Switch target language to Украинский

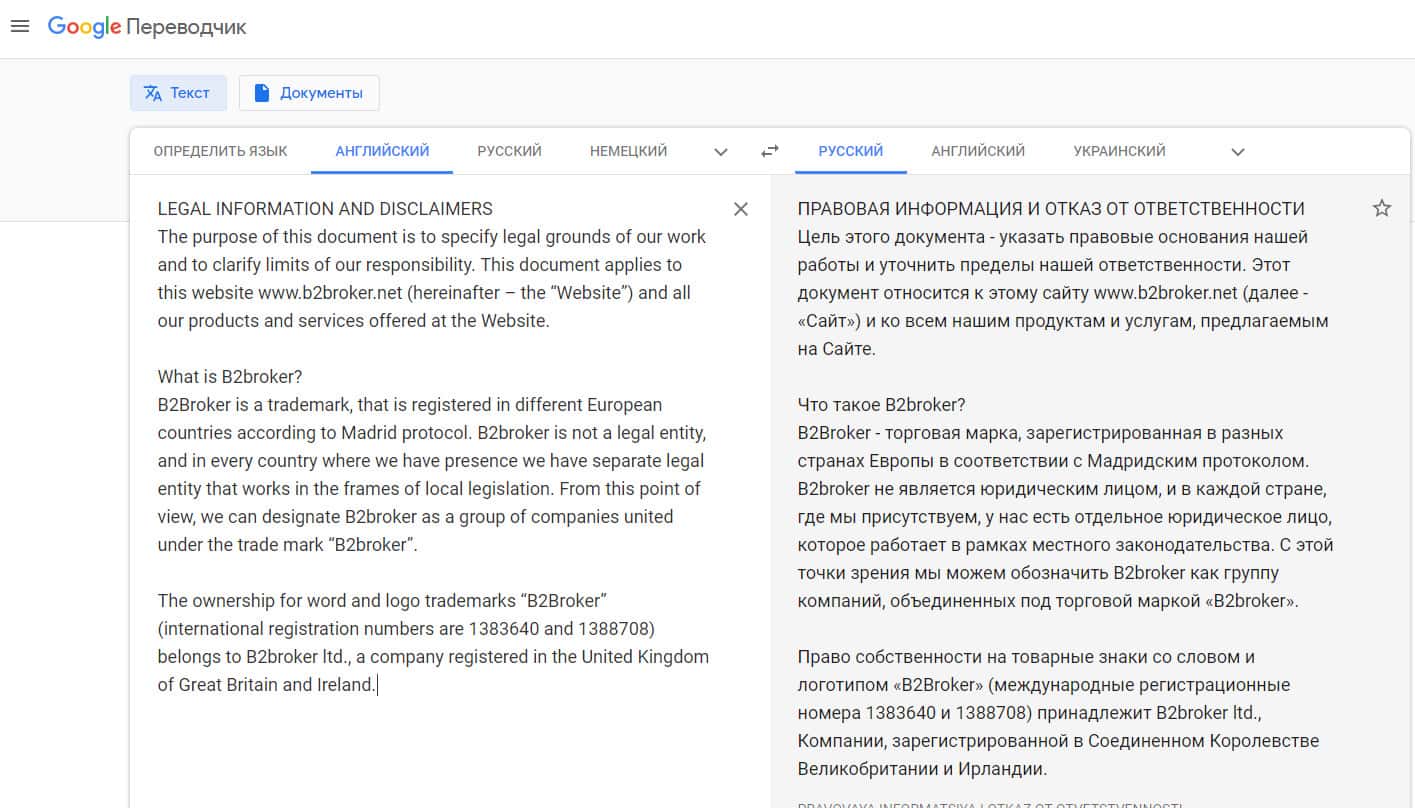click(x=1119, y=152)
